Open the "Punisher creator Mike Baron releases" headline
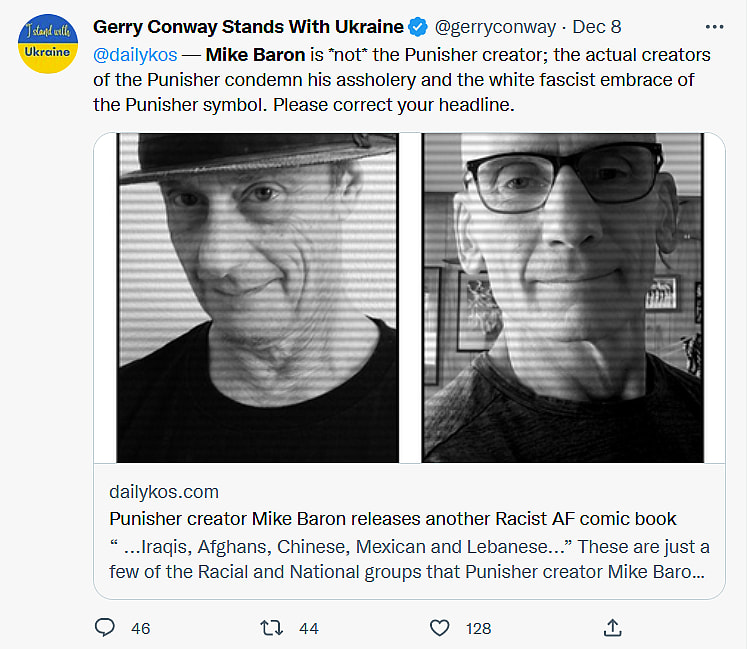The width and height of the screenshot is (750, 649). [392, 519]
